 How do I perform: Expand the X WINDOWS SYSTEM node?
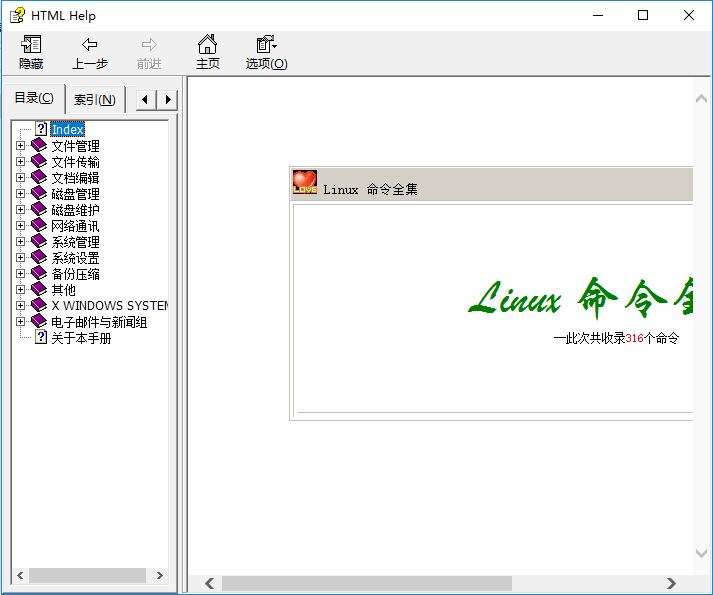[x=20, y=305]
